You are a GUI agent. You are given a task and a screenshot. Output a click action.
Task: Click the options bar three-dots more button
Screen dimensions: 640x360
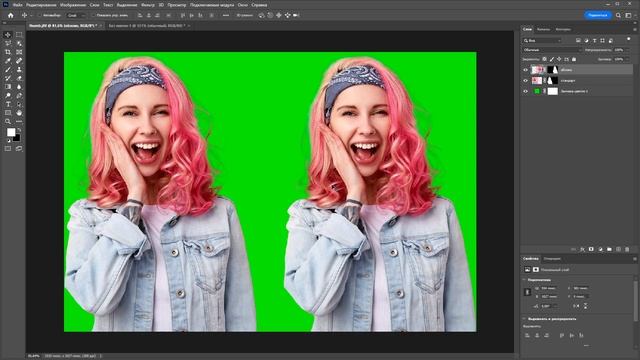point(226,16)
